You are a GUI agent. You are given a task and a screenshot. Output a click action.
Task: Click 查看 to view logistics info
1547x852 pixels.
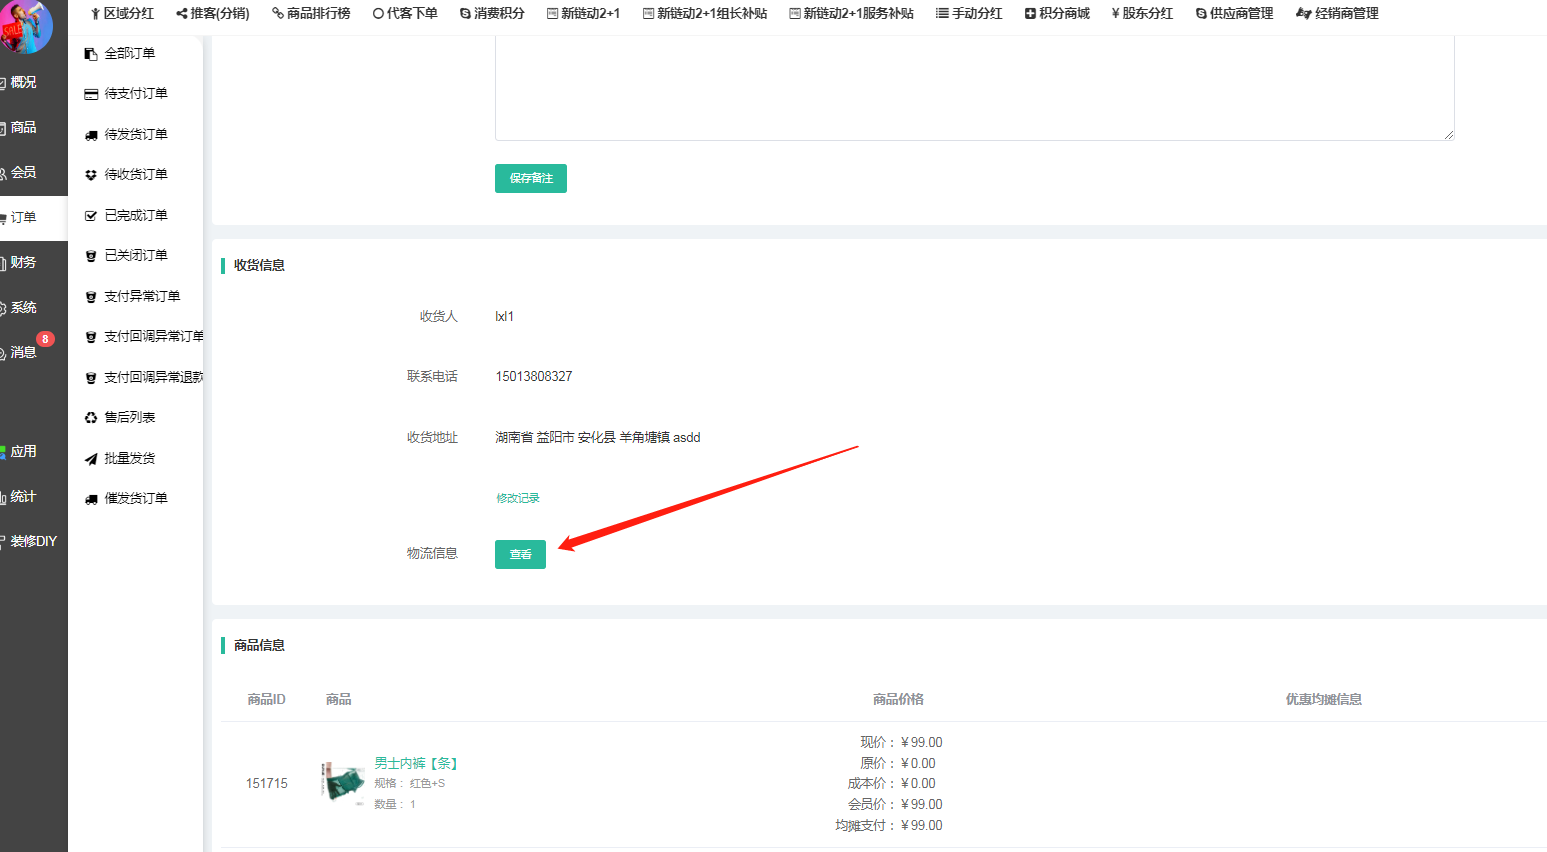tap(520, 554)
